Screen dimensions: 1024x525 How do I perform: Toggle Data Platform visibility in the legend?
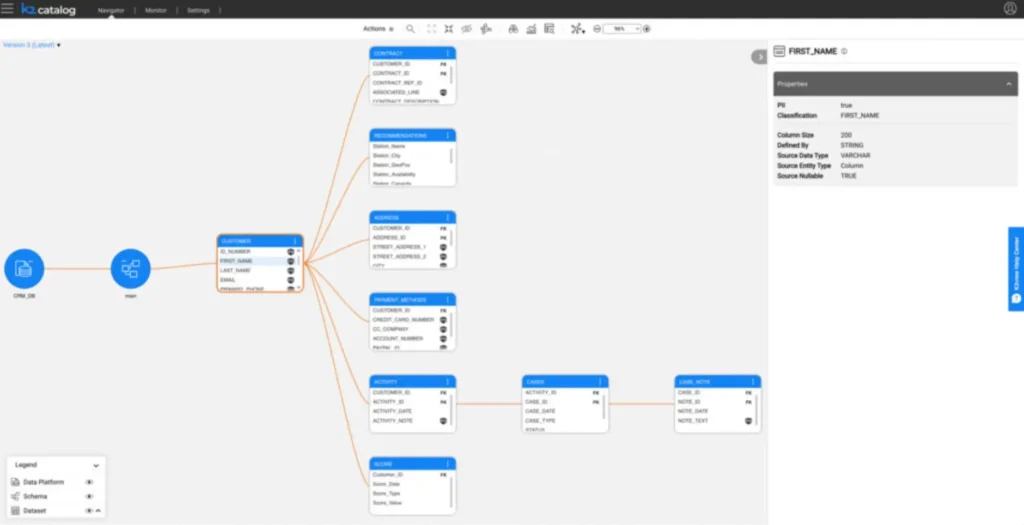tap(89, 482)
